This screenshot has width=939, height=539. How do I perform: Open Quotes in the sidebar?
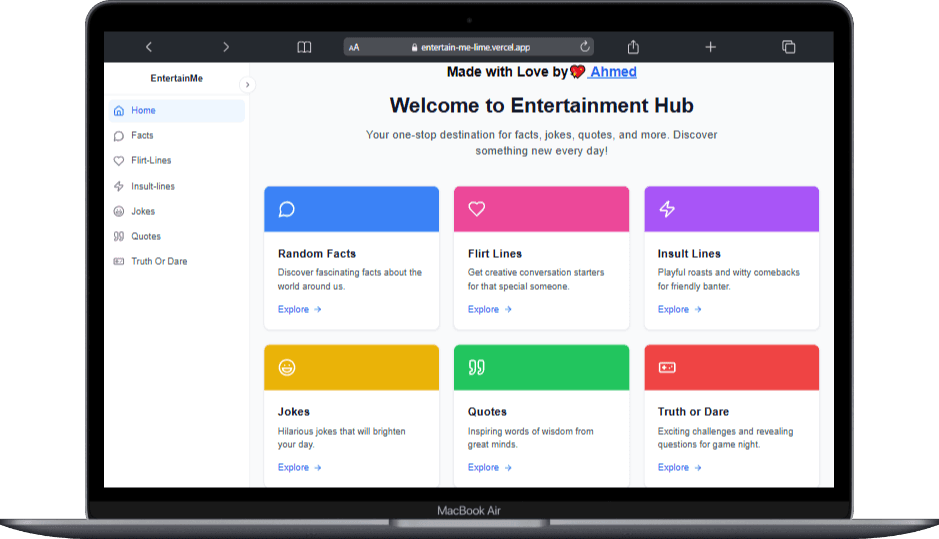coord(177,237)
